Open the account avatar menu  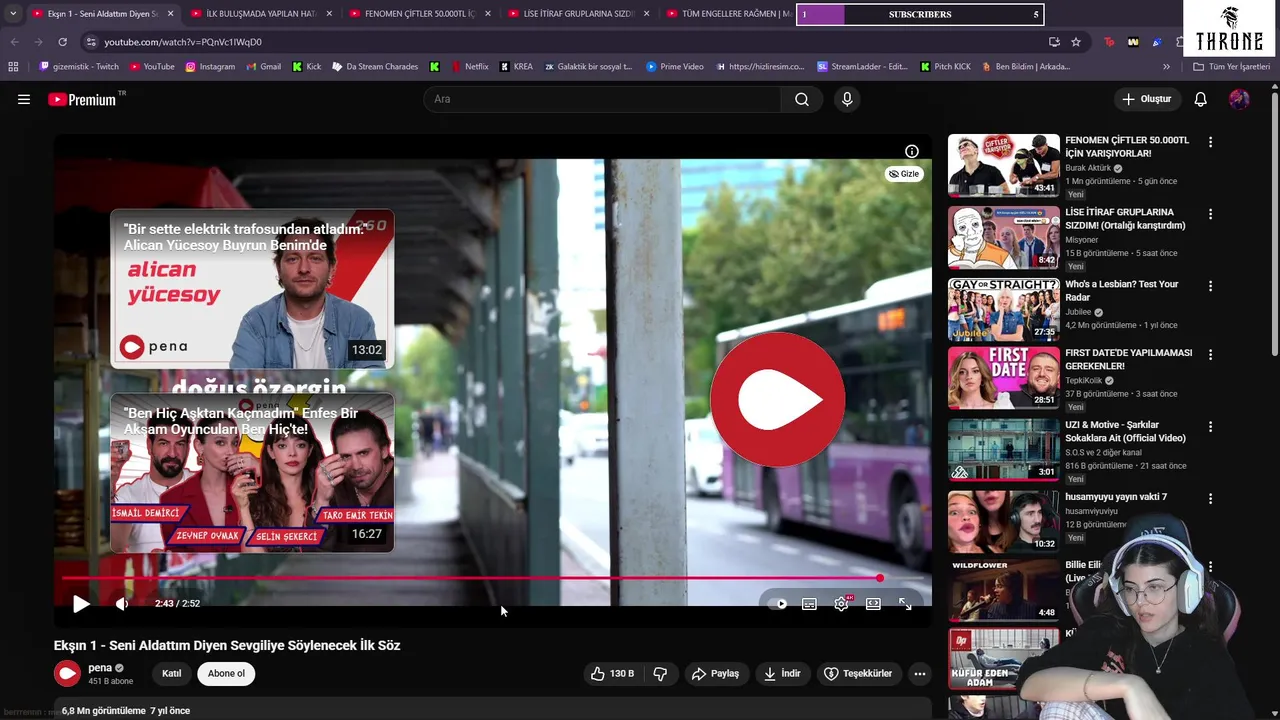(1239, 99)
